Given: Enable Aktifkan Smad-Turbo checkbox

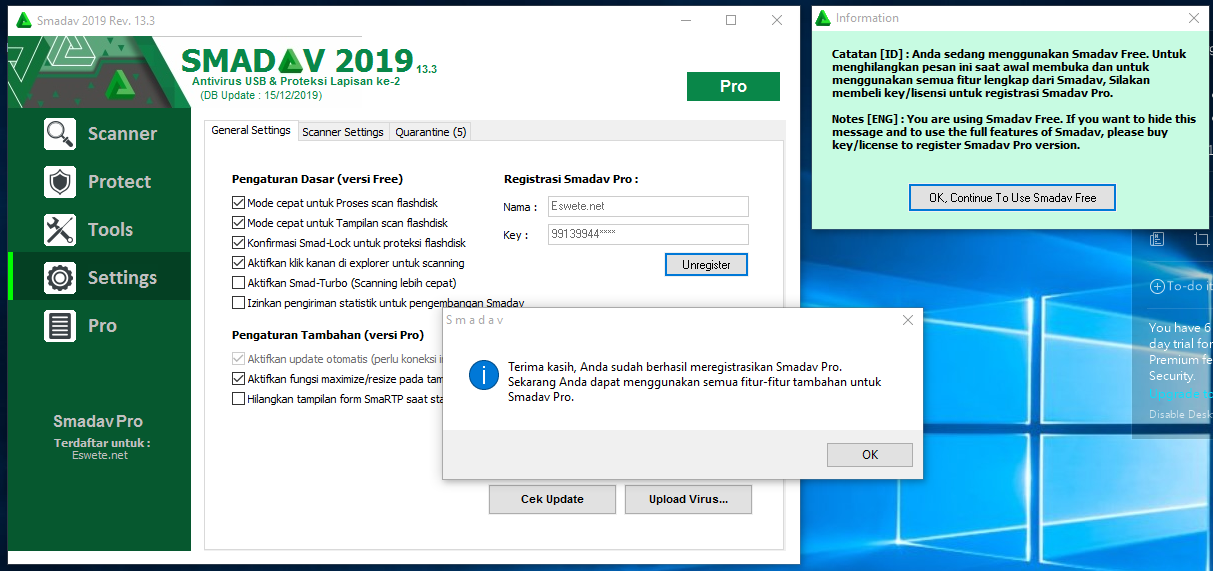Looking at the screenshot, I should point(238,283).
